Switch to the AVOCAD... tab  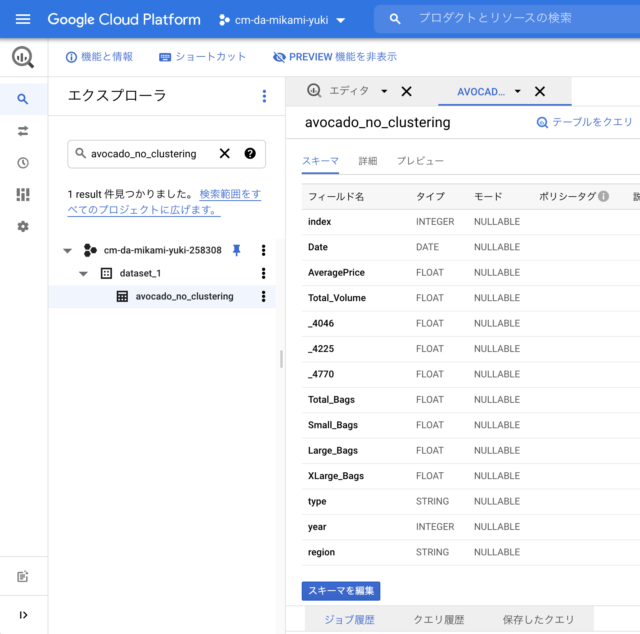coord(480,92)
